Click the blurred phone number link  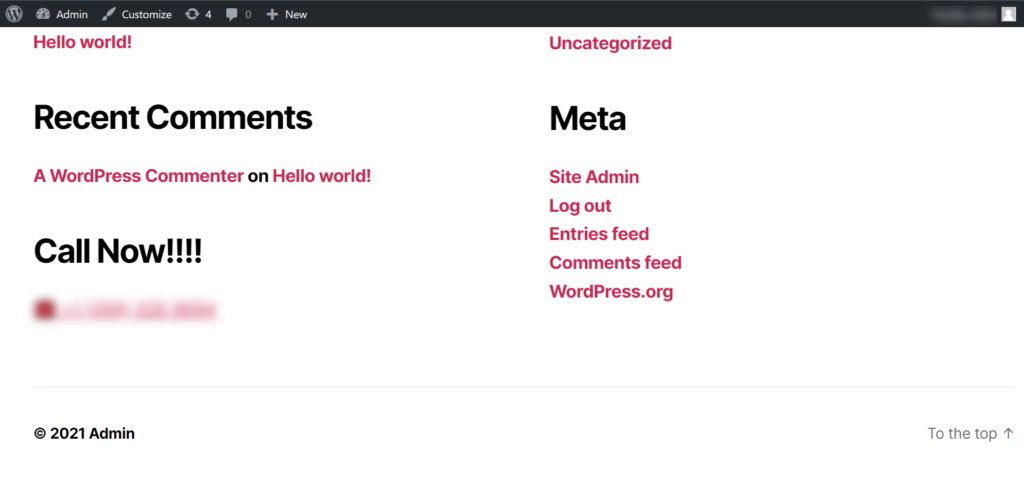tap(137, 310)
